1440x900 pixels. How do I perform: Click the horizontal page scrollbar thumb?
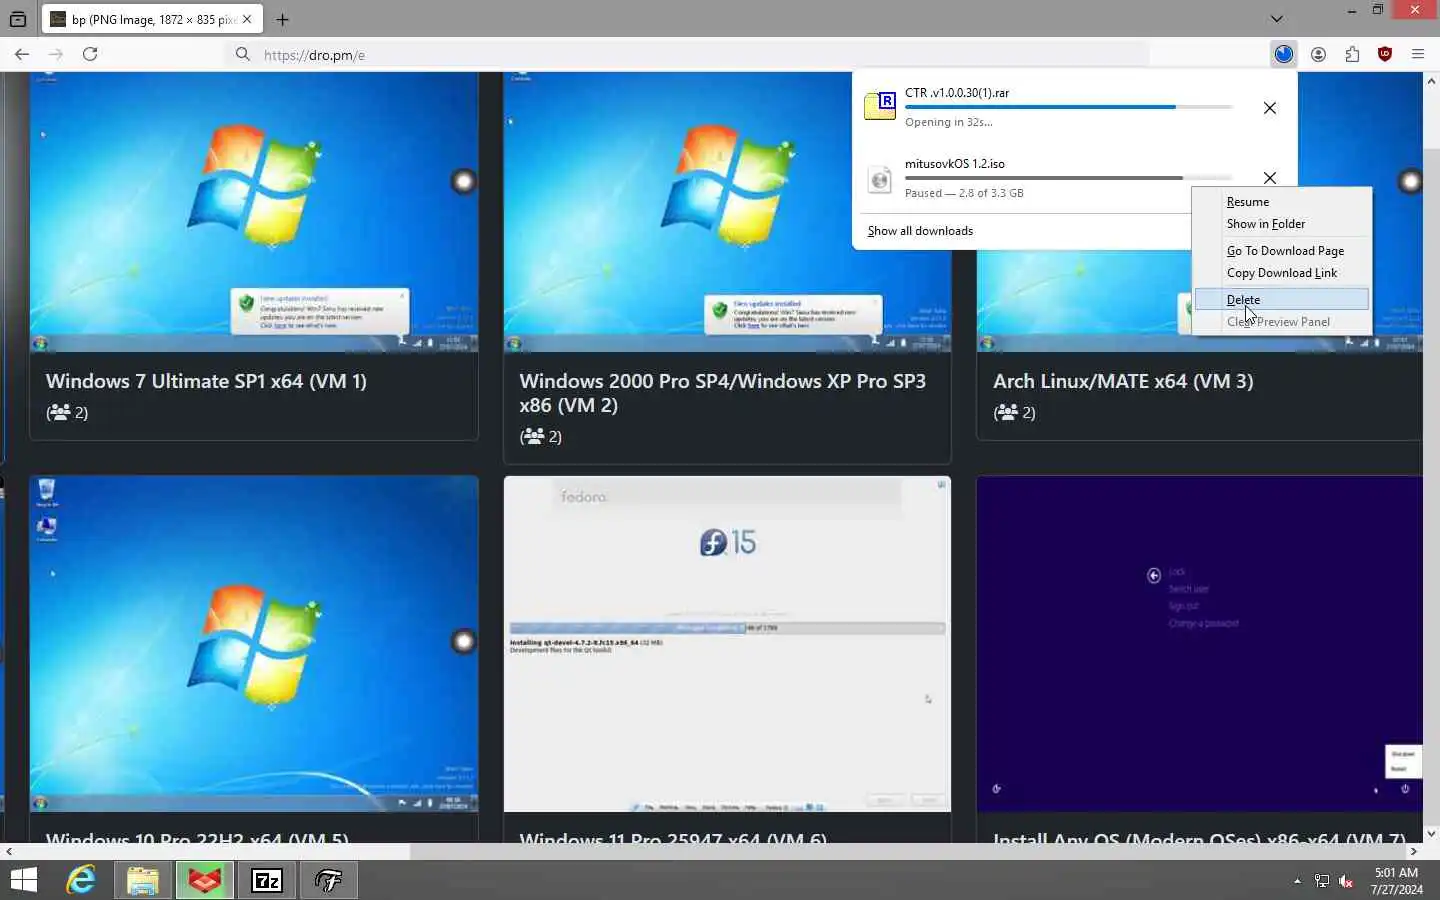point(212,852)
